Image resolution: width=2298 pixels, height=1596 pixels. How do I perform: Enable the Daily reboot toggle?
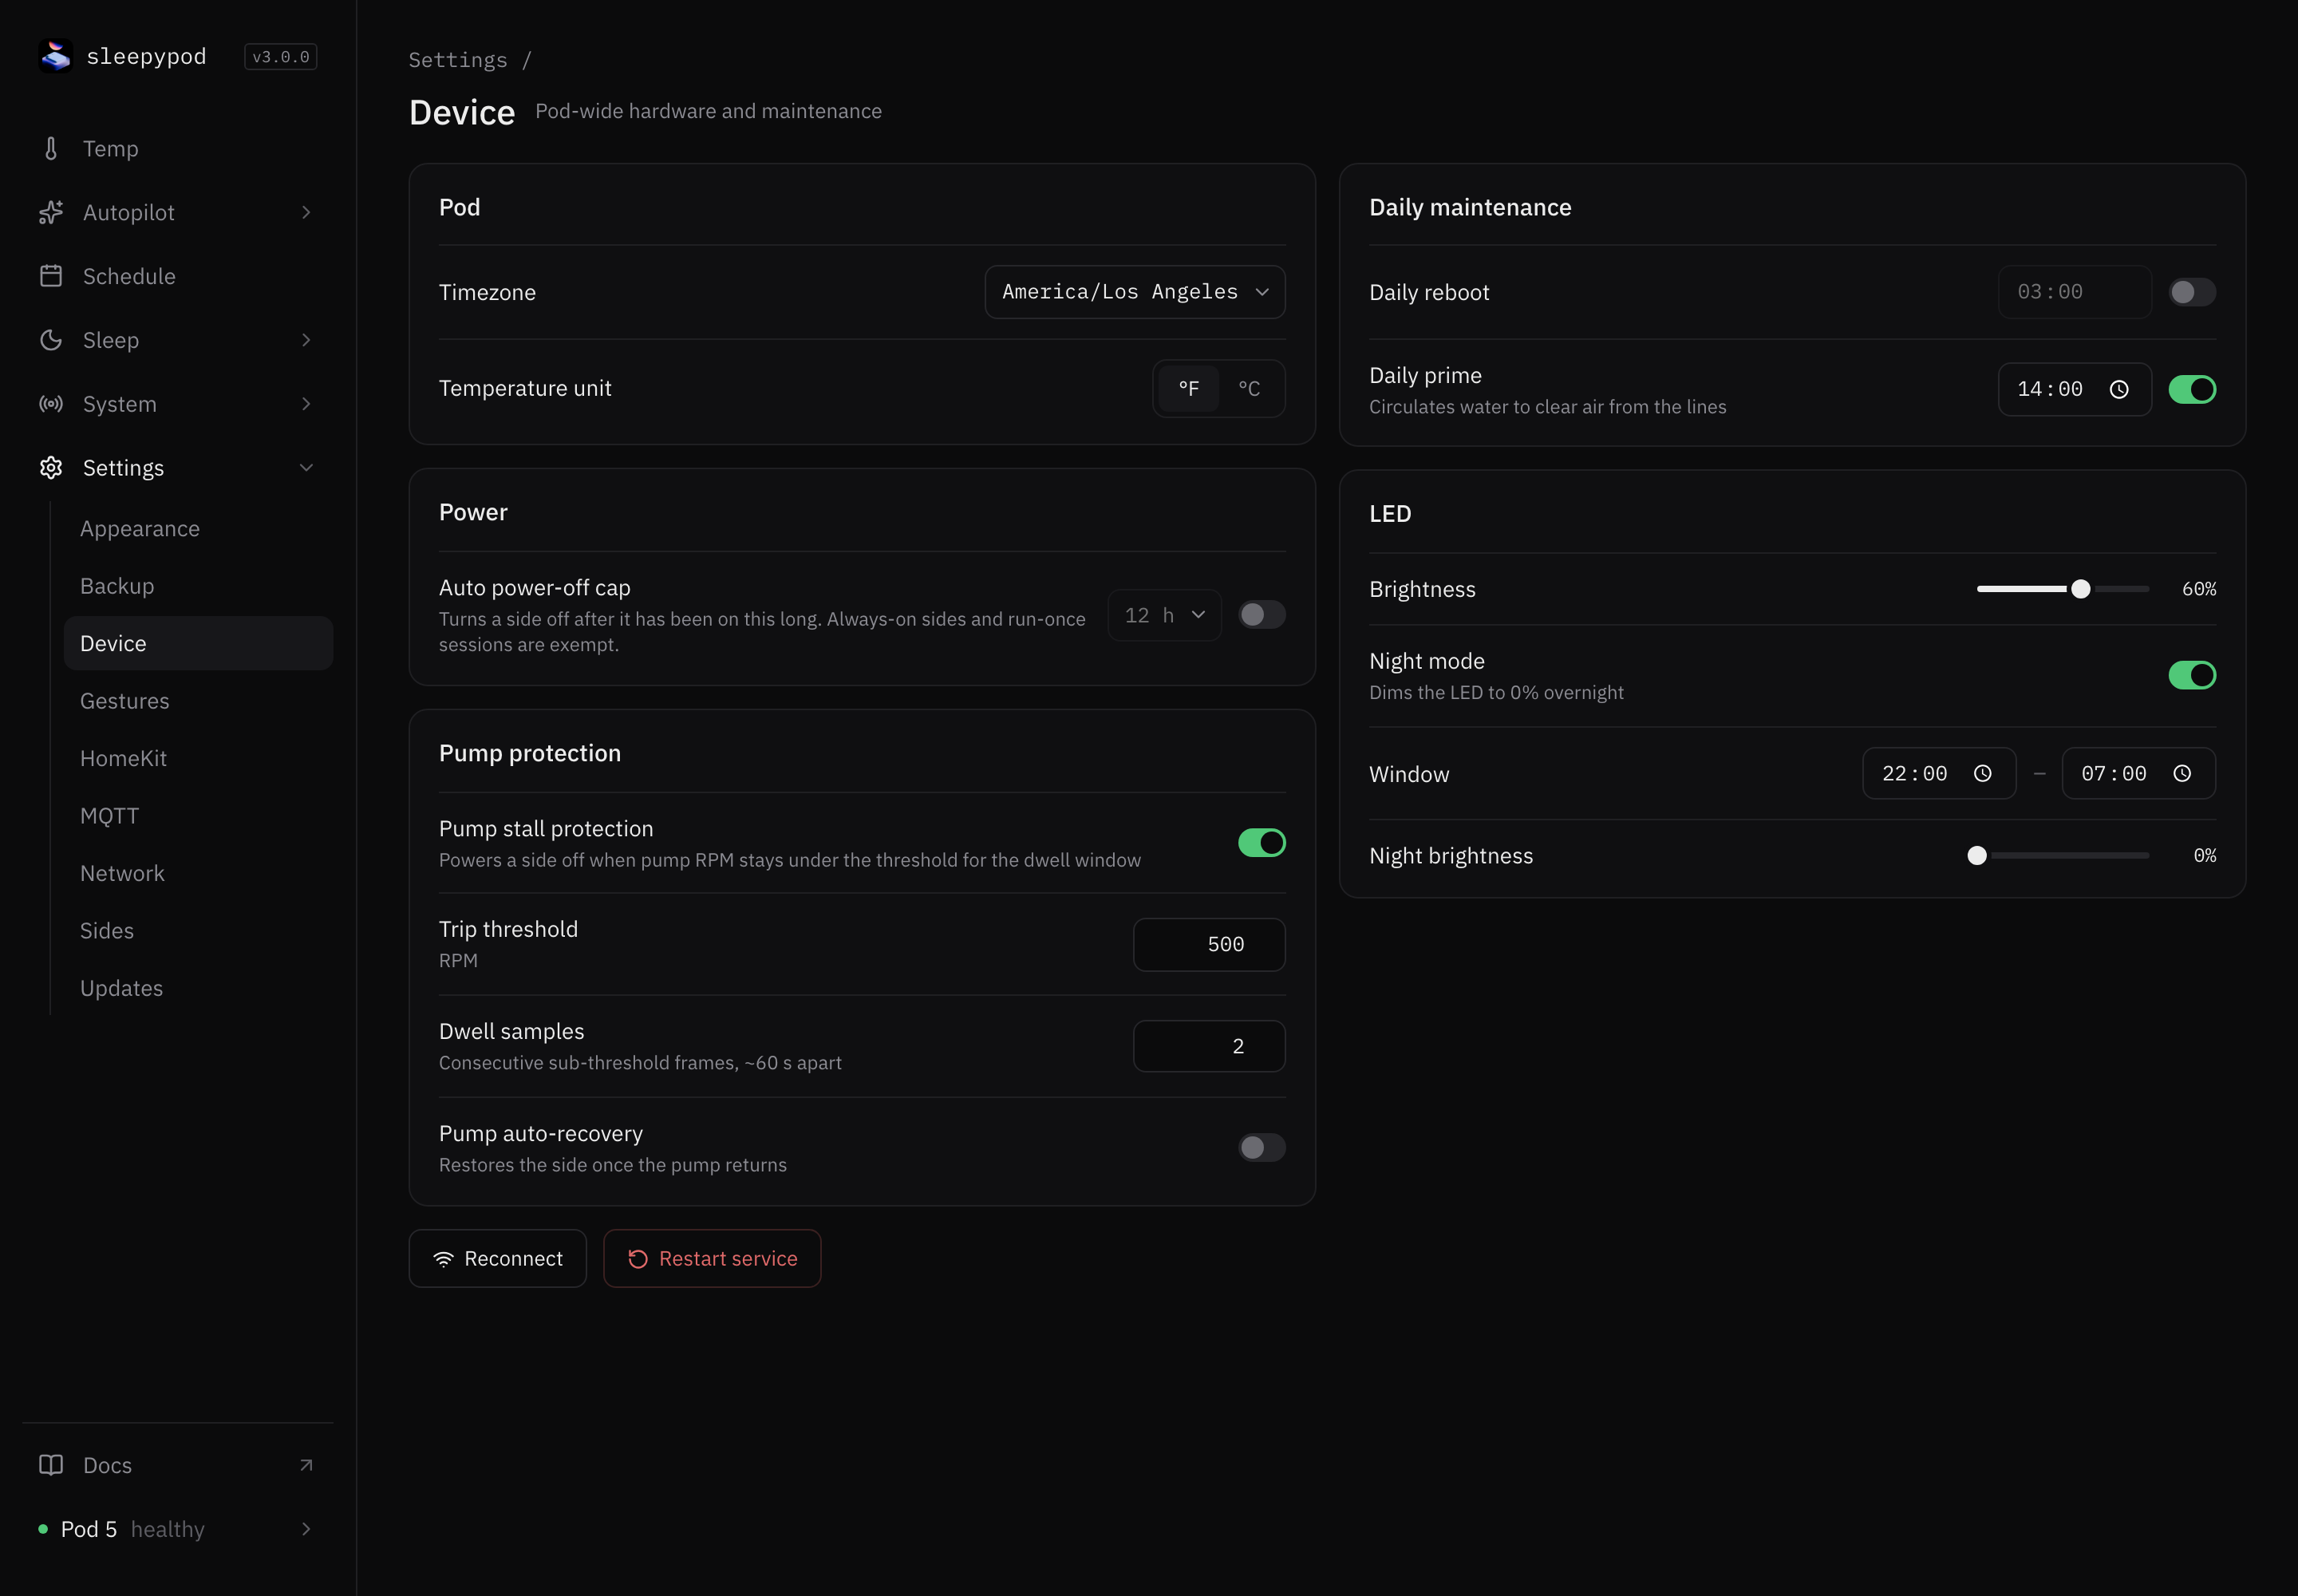coord(2192,292)
